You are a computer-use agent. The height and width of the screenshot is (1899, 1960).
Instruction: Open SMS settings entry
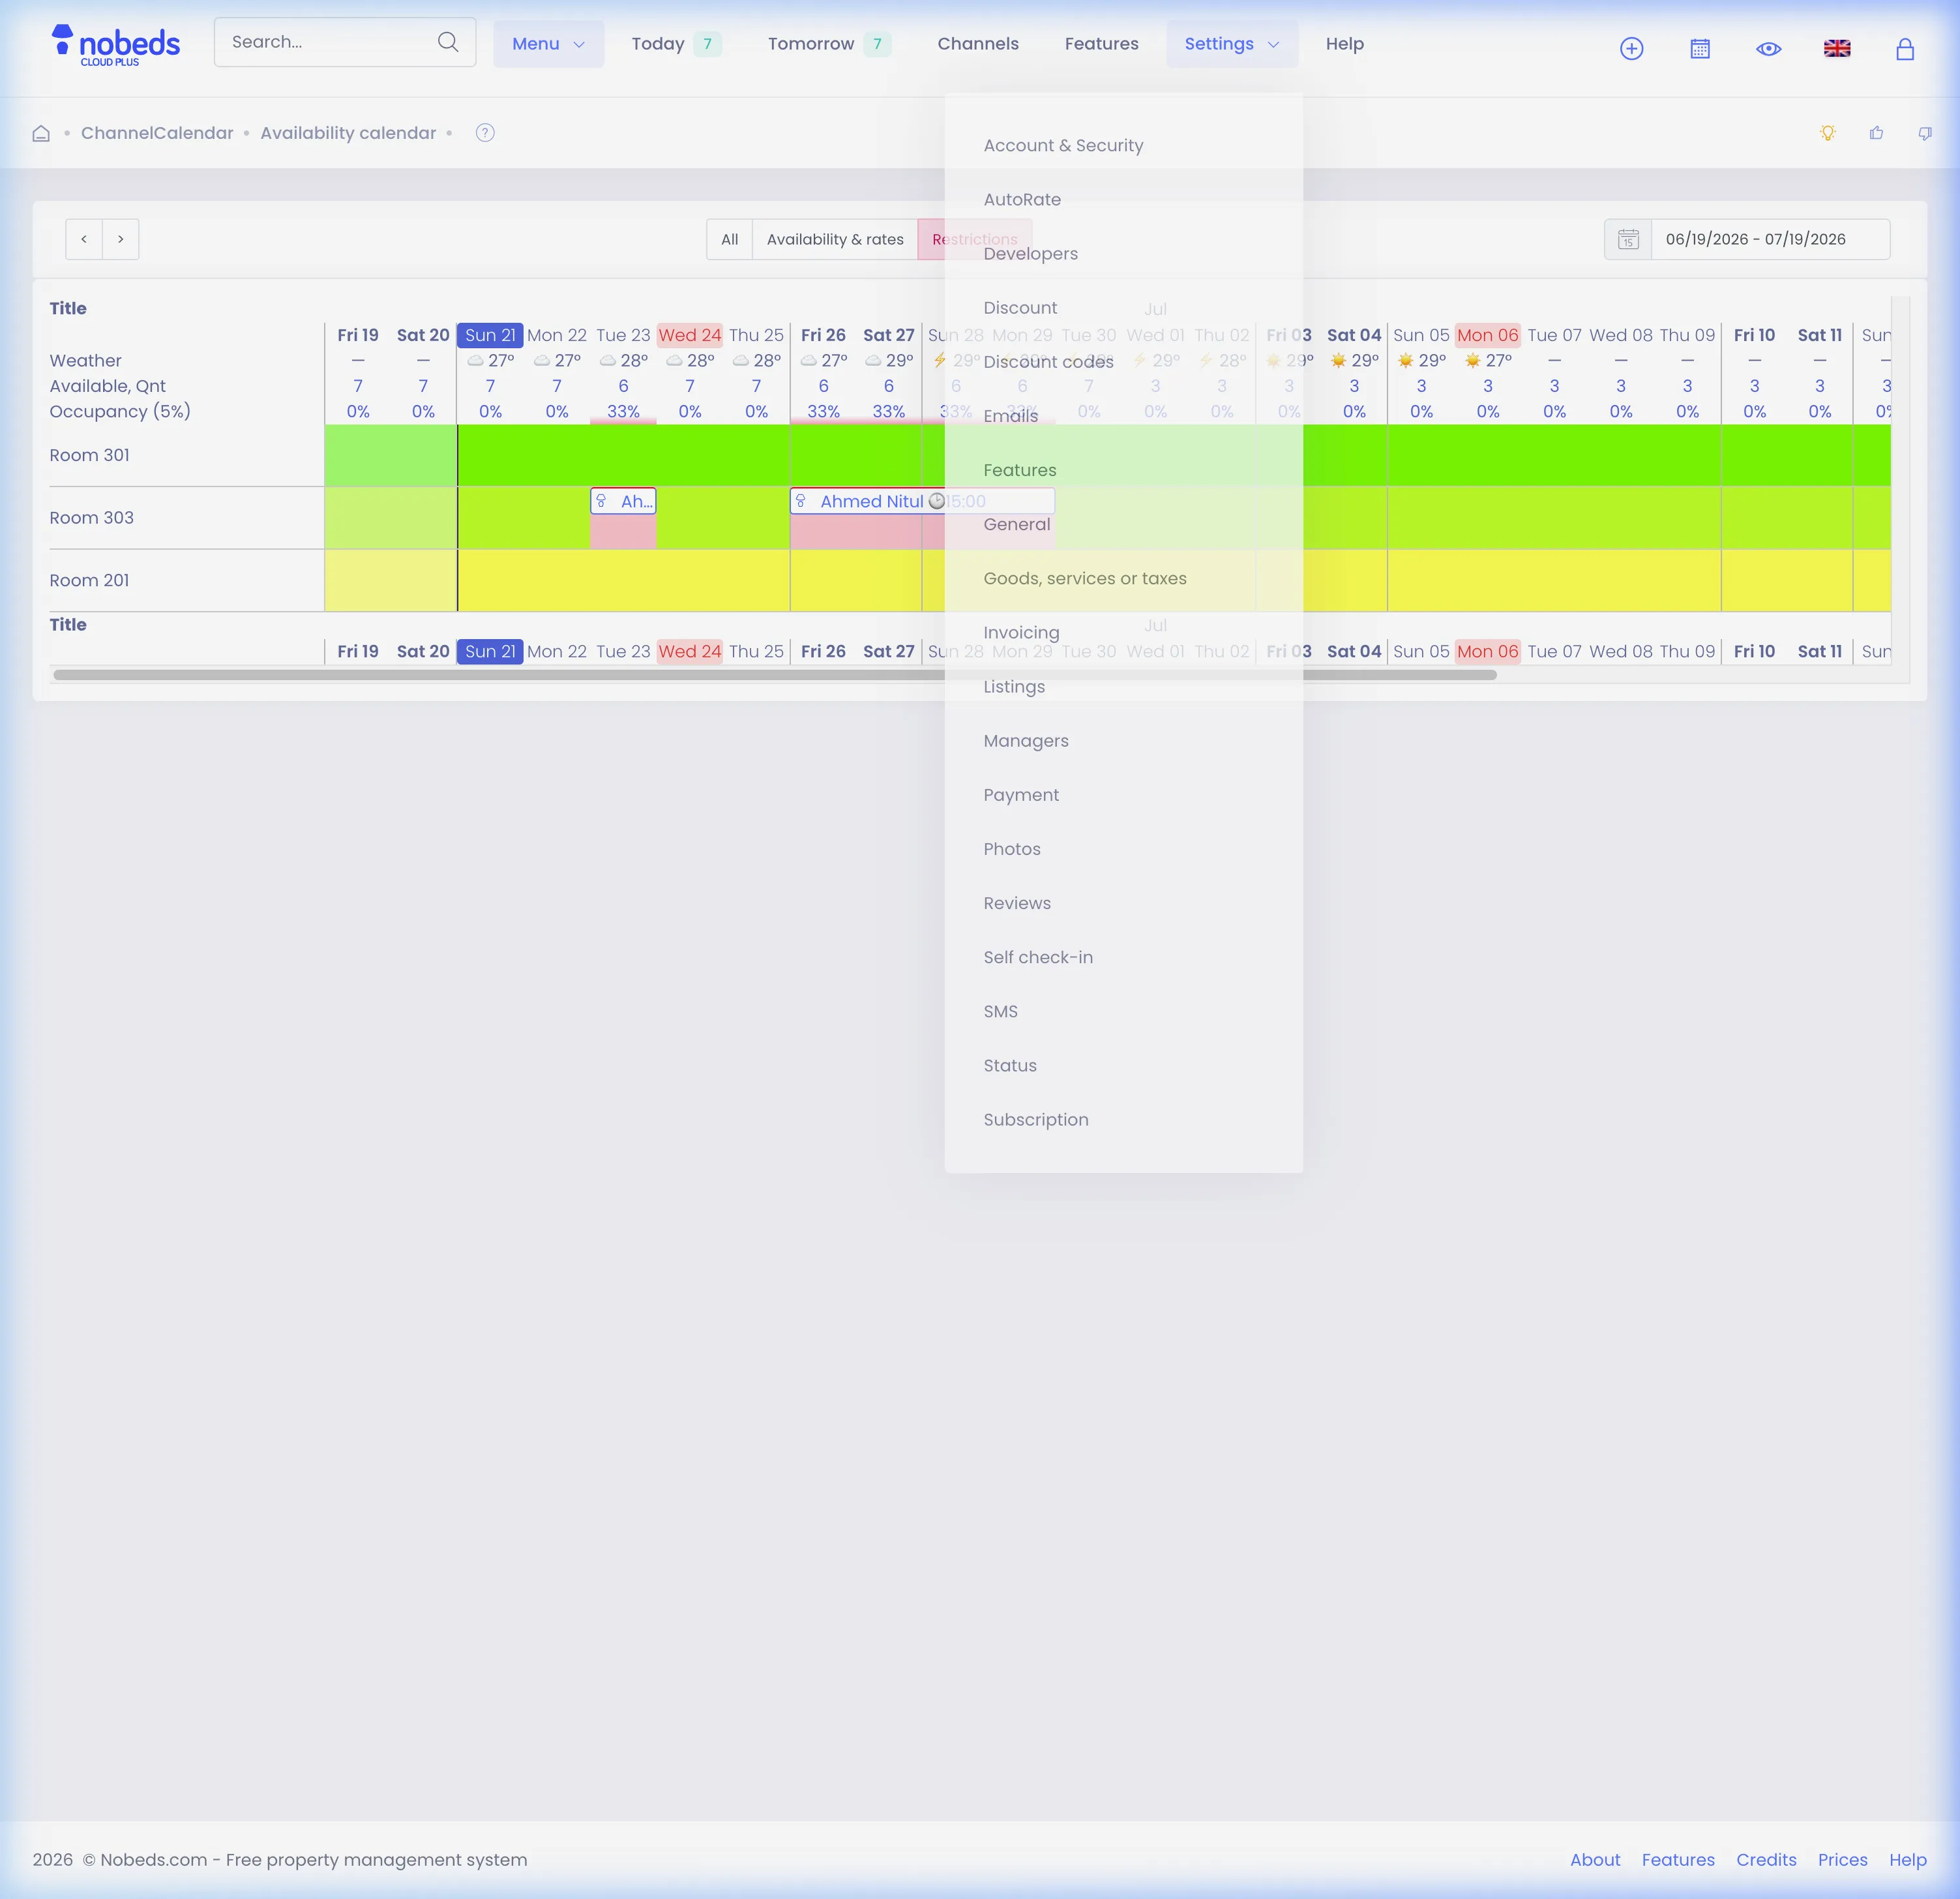(1000, 1011)
